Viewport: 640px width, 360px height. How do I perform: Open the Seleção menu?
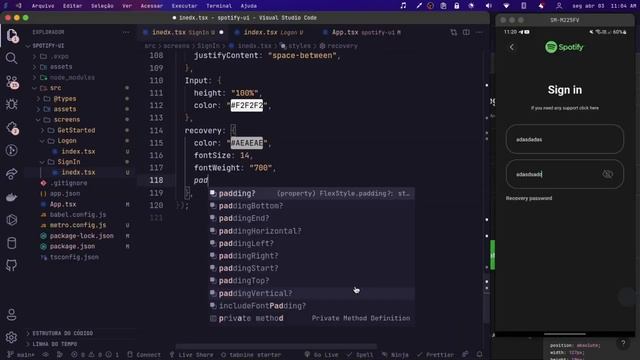(102, 6)
